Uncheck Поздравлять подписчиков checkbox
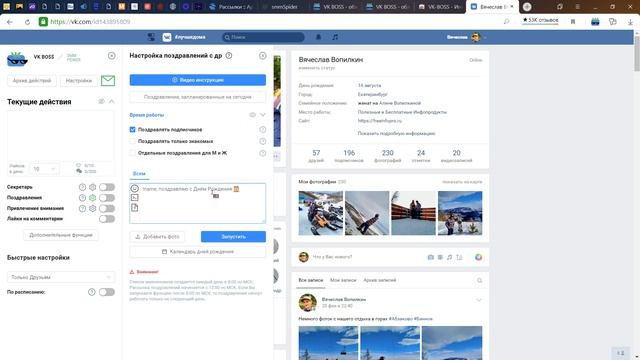 pyautogui.click(x=133, y=129)
